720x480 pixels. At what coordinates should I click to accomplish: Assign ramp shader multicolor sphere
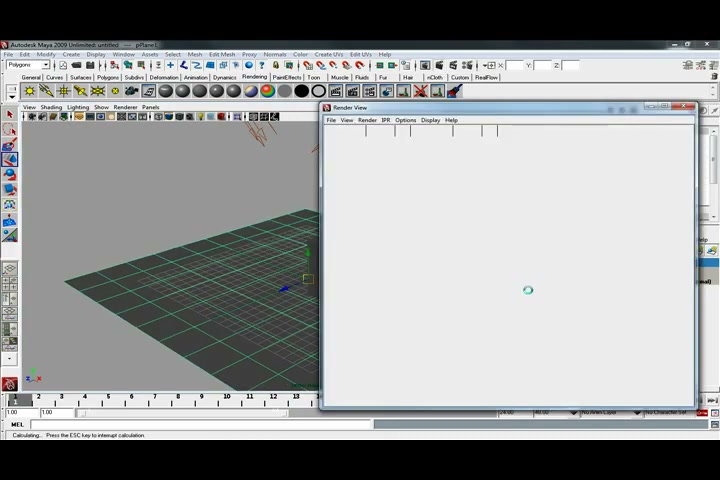268,91
